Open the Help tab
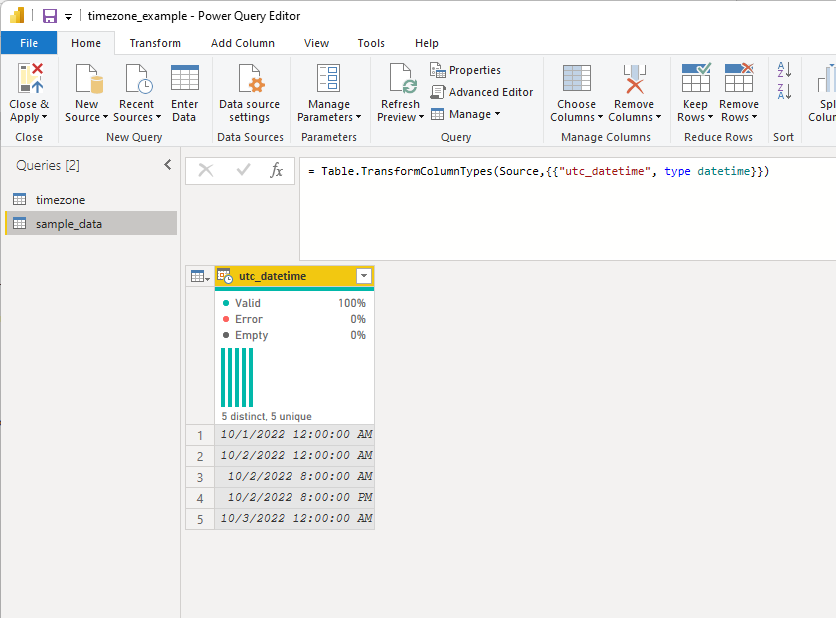The image size is (836, 618). coord(427,43)
